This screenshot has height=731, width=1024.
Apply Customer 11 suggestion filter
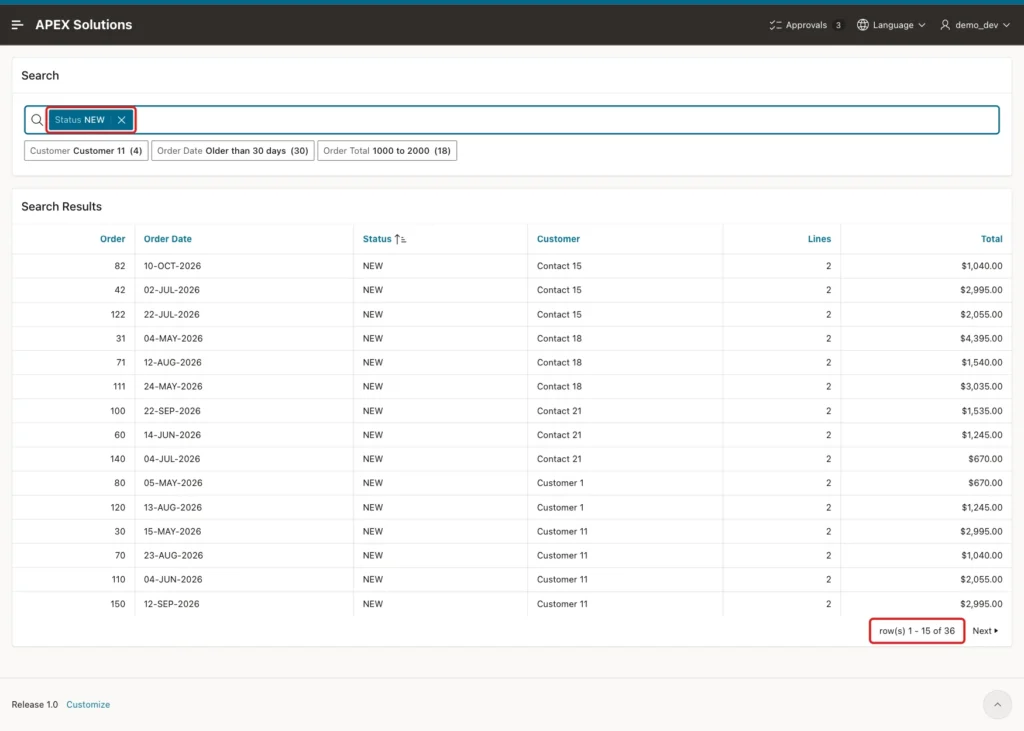[86, 150]
